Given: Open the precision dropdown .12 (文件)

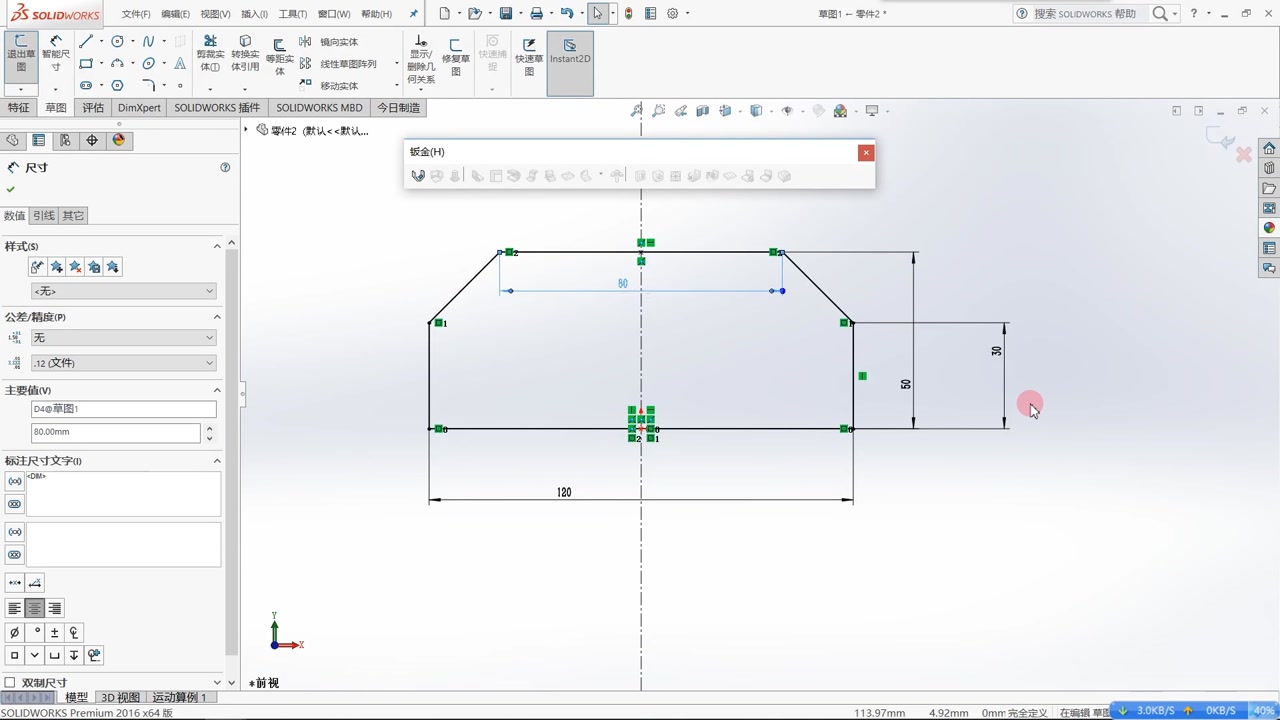Looking at the screenshot, I should pos(124,363).
